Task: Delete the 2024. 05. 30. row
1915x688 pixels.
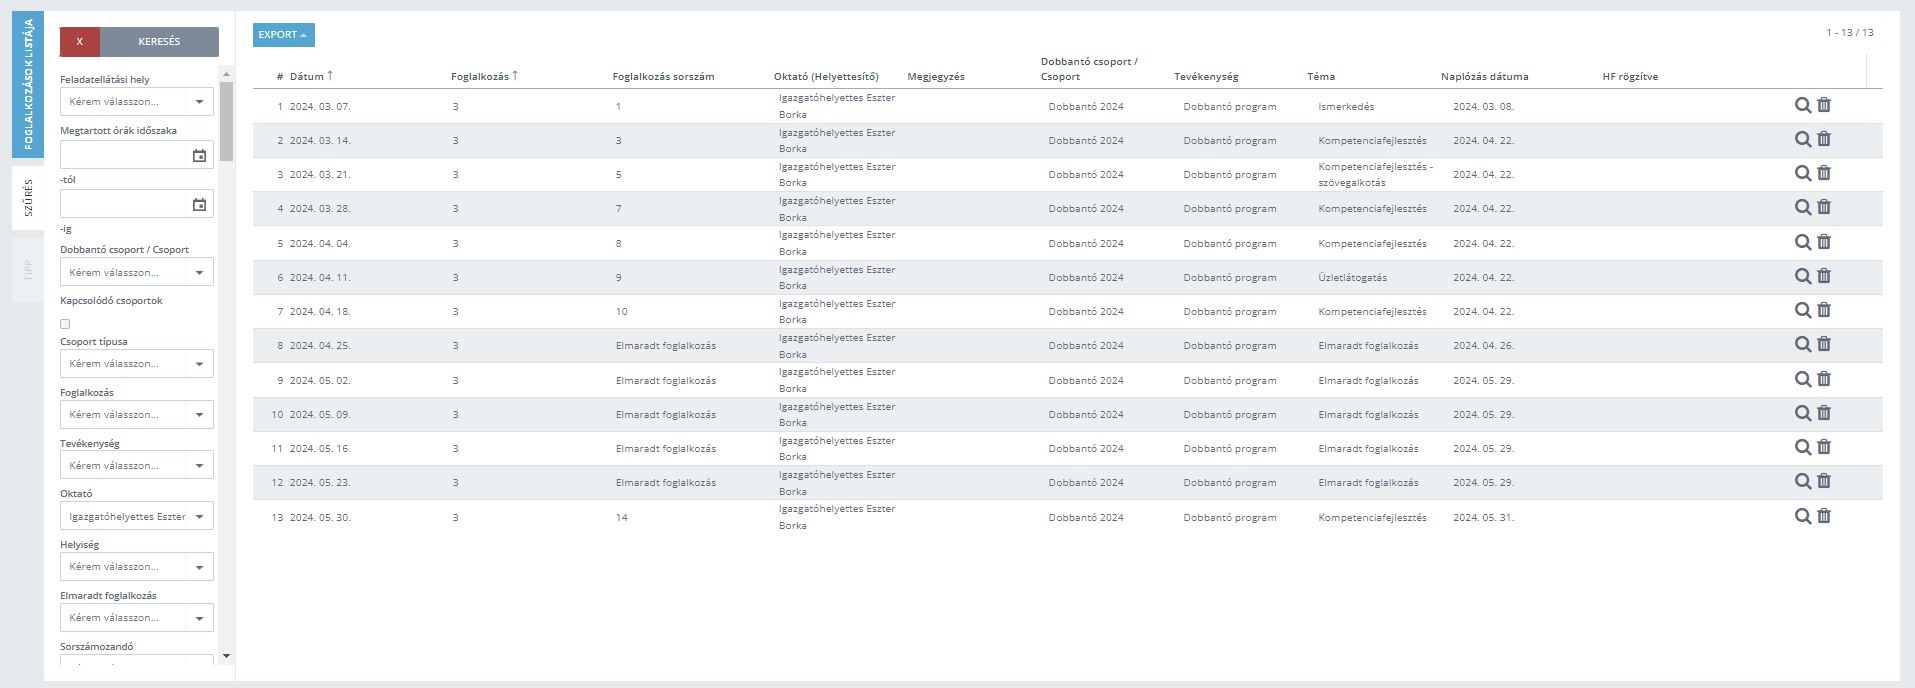Action: coord(1824,516)
